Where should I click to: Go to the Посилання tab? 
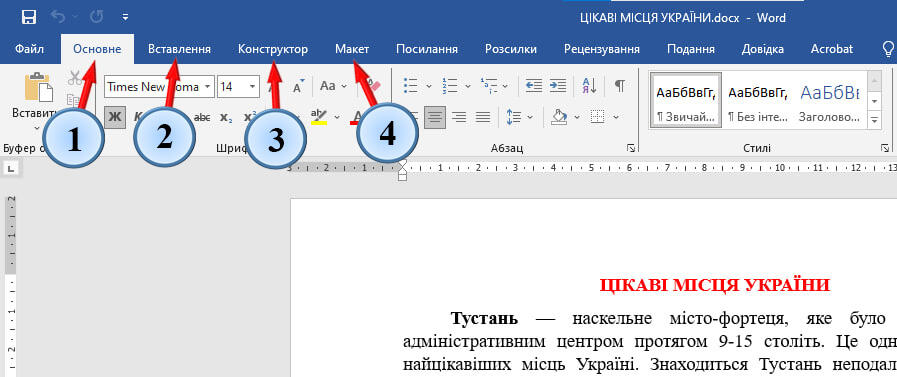pos(427,49)
